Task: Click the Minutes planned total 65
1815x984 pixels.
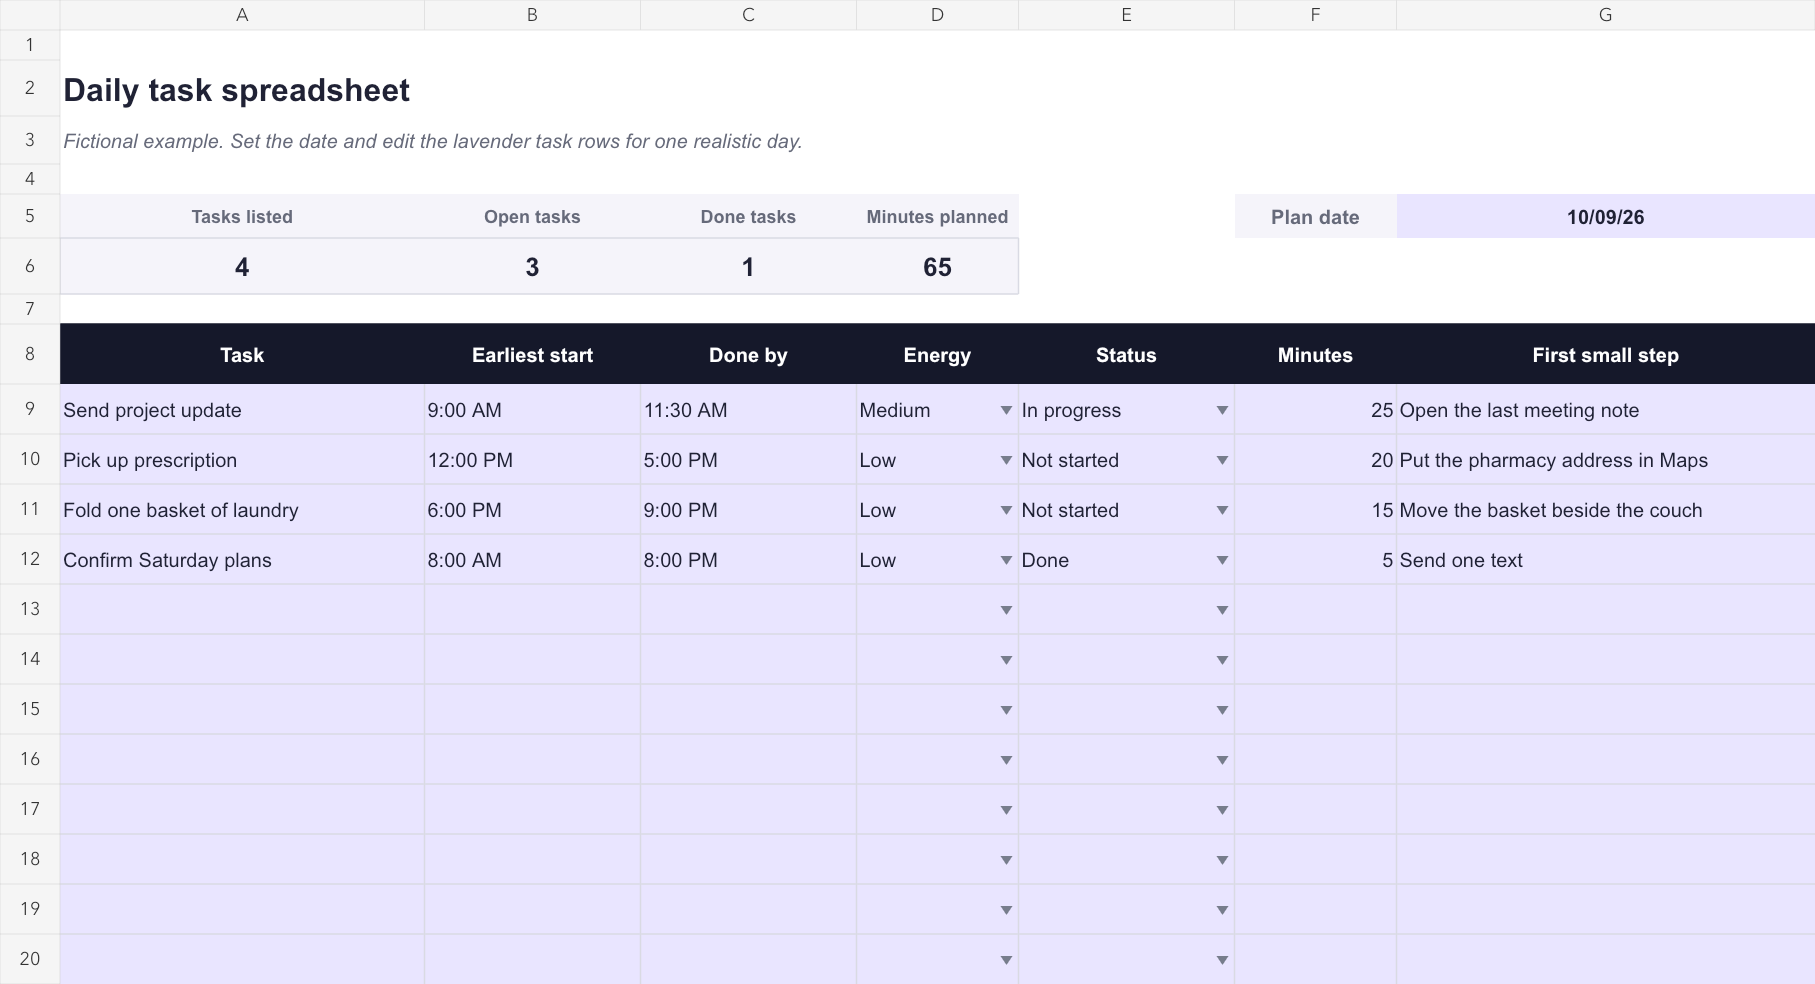Action: (937, 267)
